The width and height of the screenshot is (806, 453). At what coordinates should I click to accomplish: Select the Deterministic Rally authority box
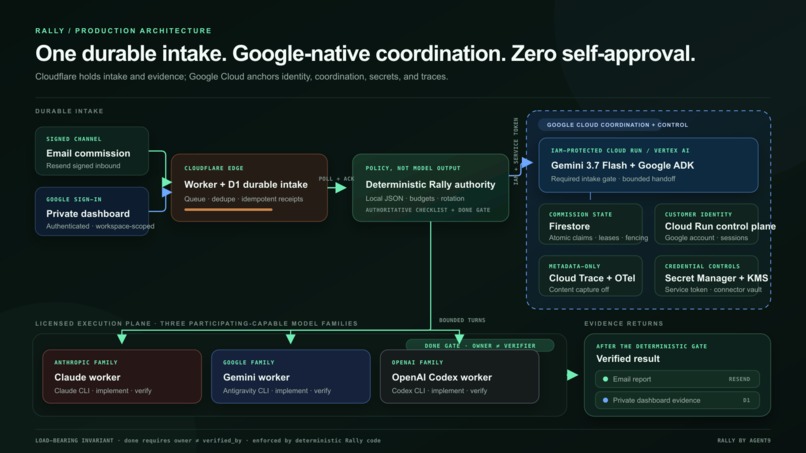pyautogui.click(x=430, y=188)
